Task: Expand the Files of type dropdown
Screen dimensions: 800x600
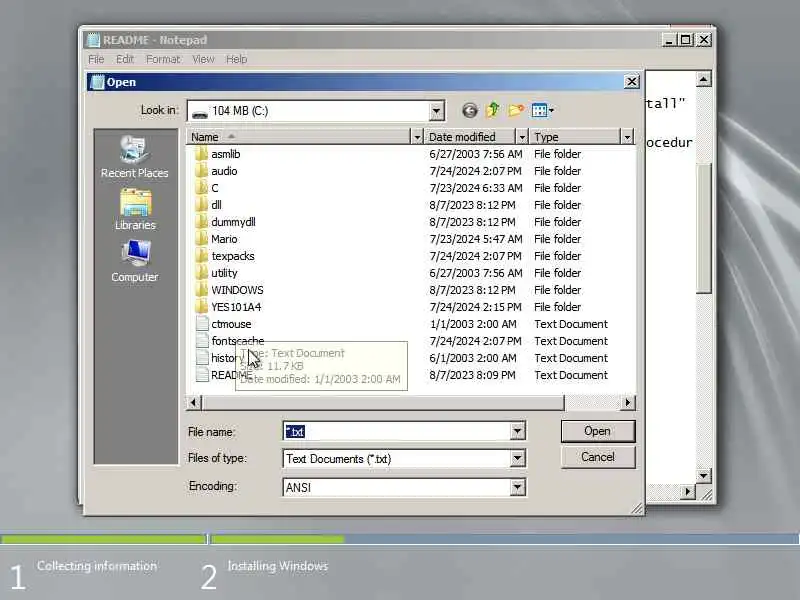Action: tap(517, 459)
